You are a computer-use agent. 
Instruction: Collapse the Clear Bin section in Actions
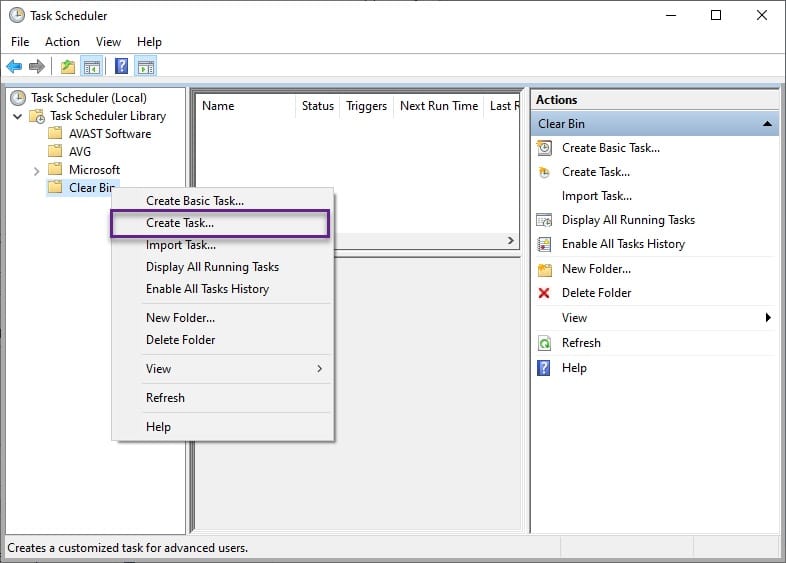(767, 124)
